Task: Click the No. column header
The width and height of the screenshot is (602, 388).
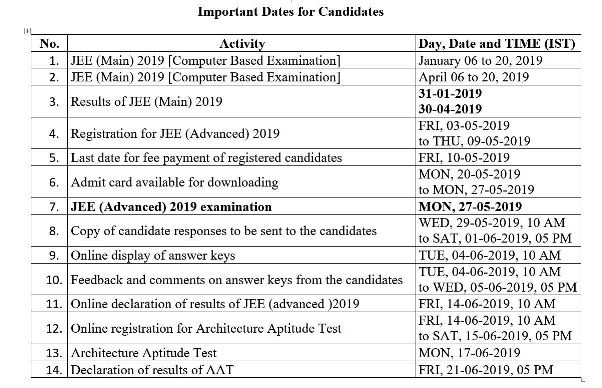Action: (50, 44)
